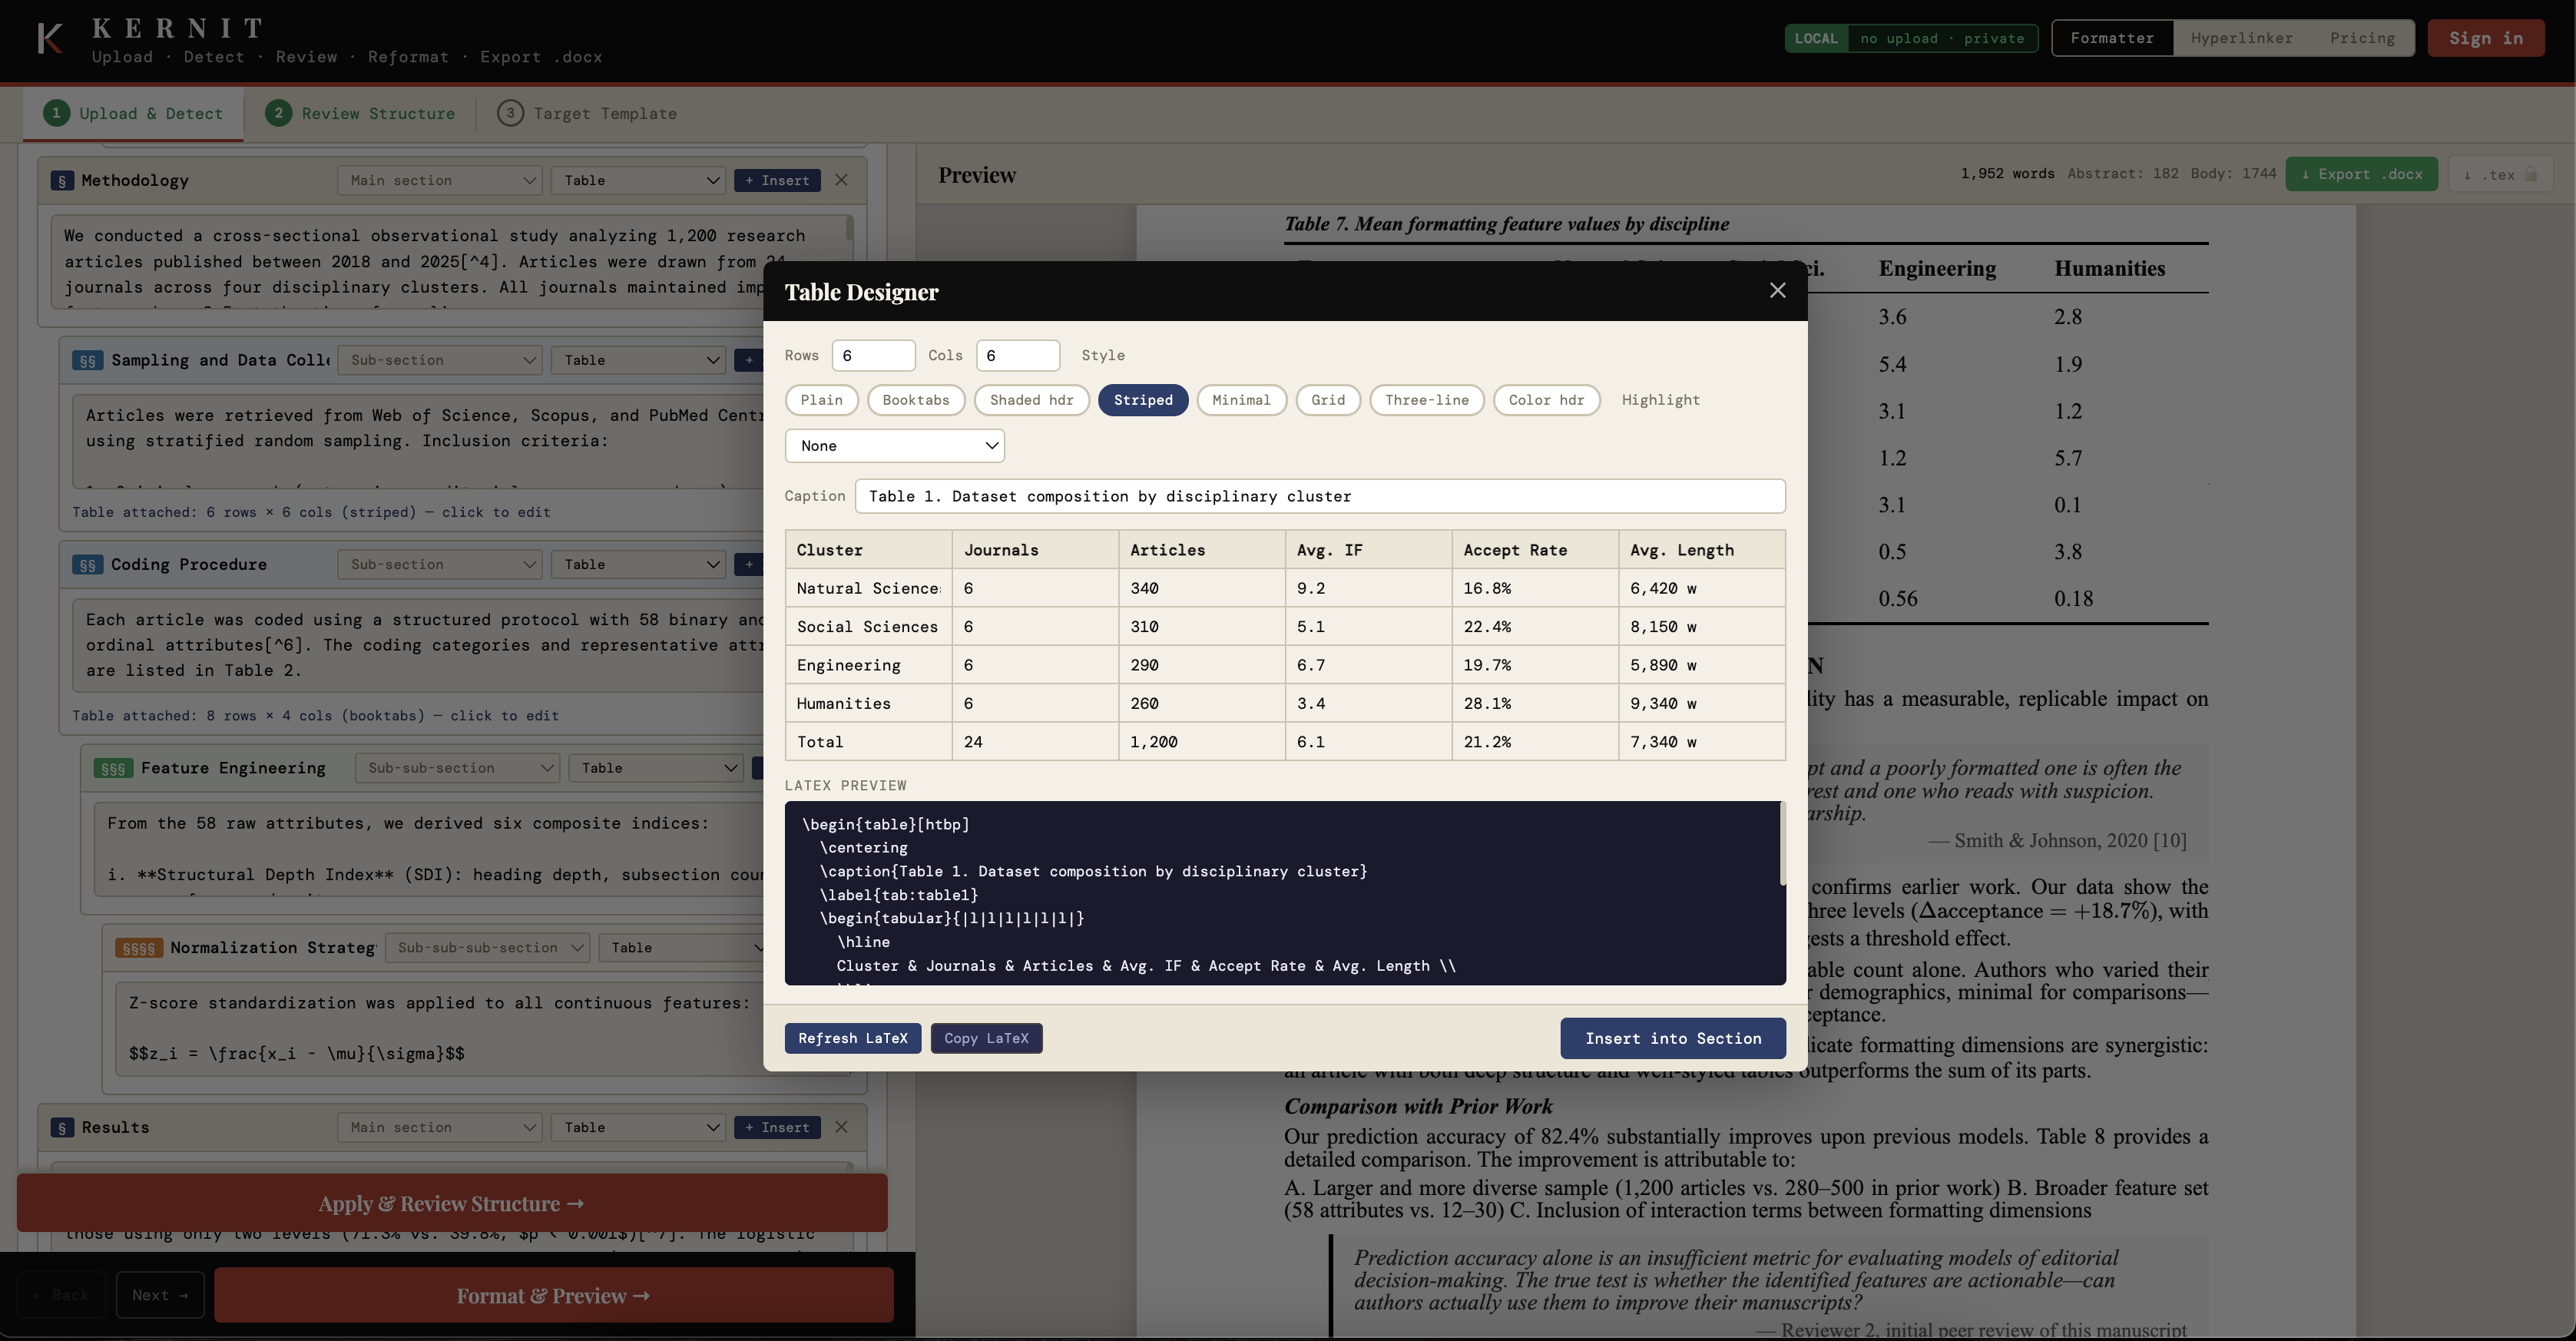Click step 3 circle for Target Template

click(510, 113)
